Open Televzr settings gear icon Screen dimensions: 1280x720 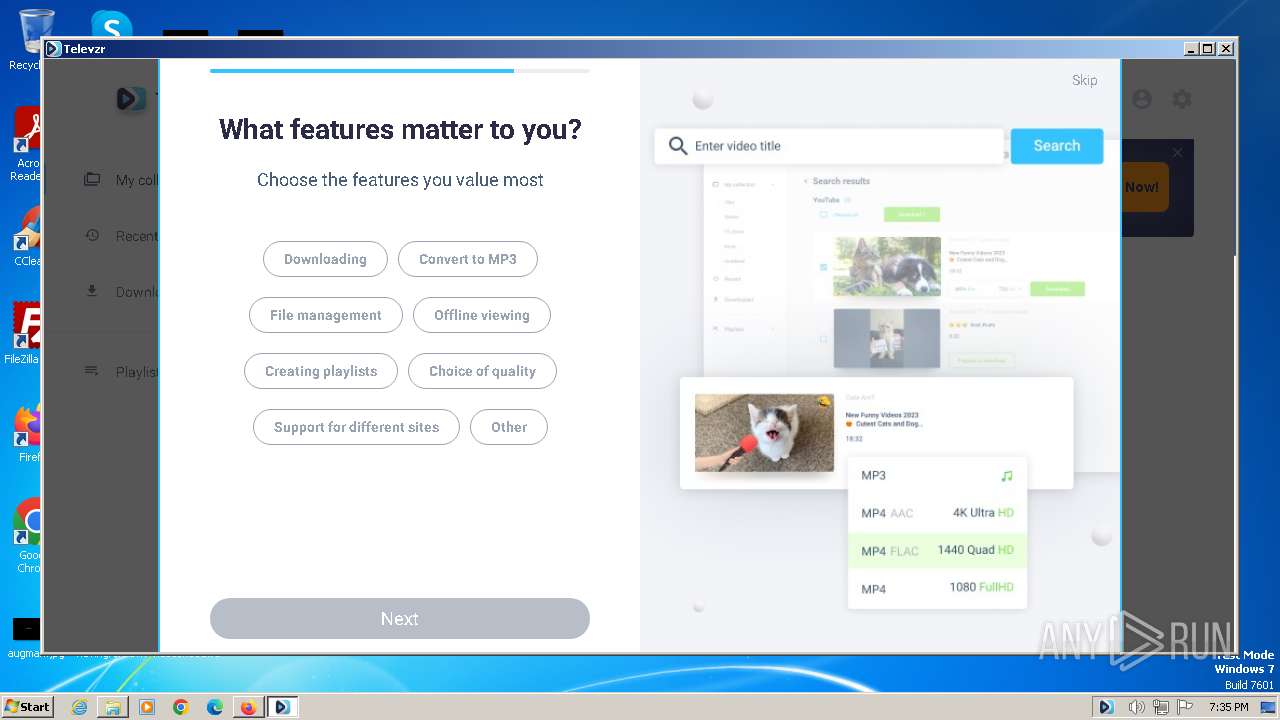[1182, 99]
